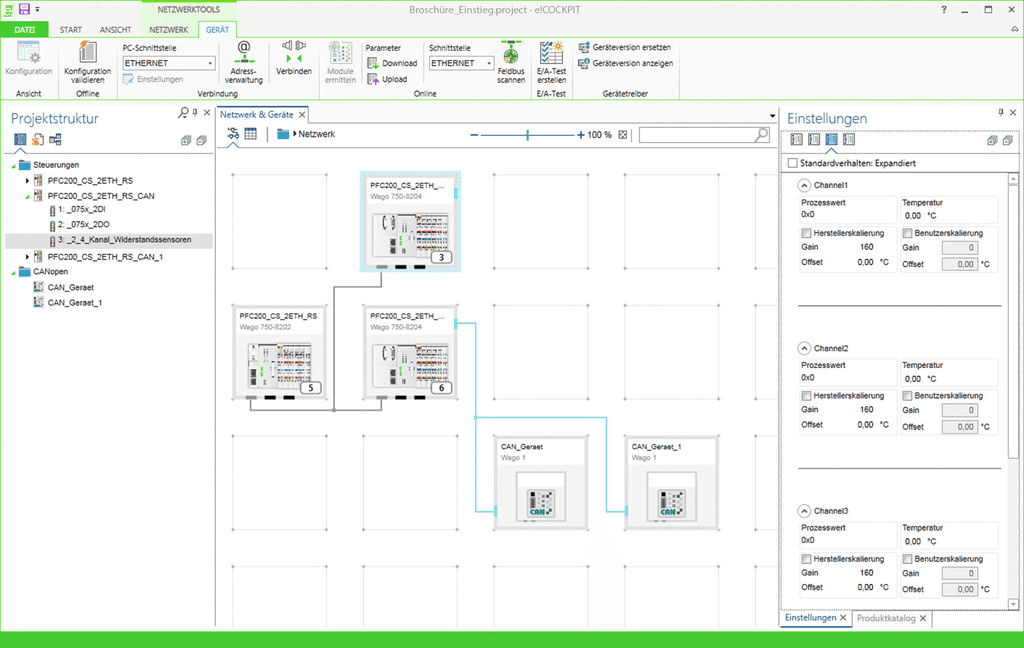Click the parameter Upload icon
Screen dimensions: 1024x648
372,79
